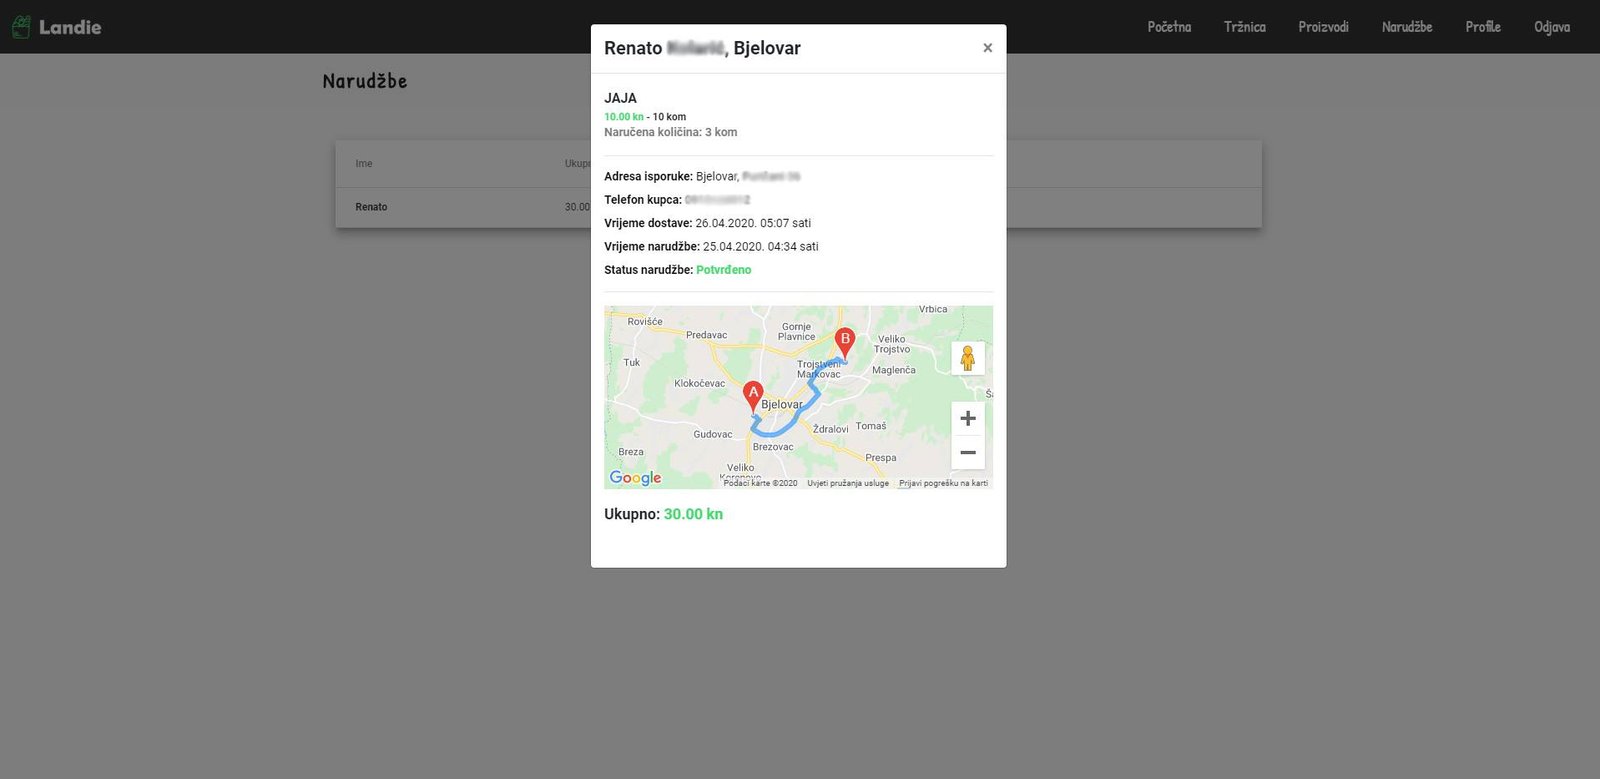Close the Renato order details dialog

click(x=987, y=48)
